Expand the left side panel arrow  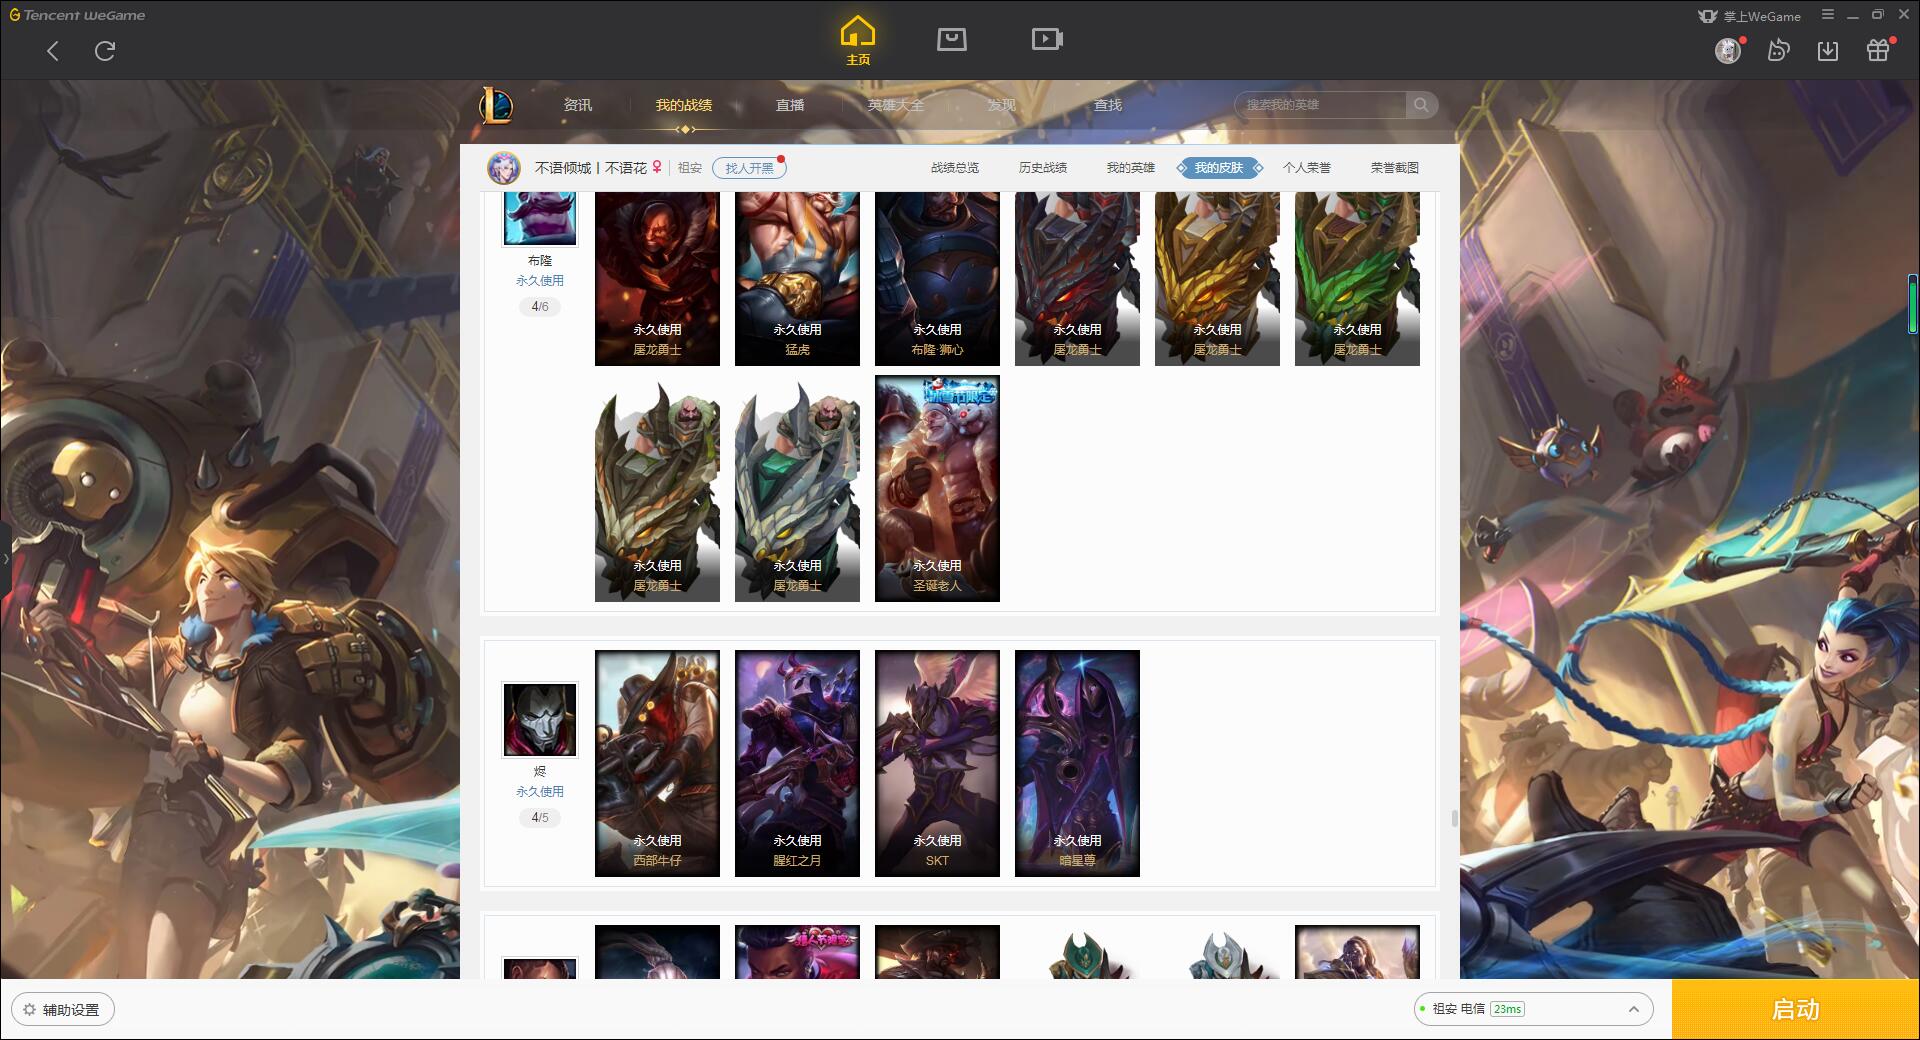pyautogui.click(x=5, y=559)
